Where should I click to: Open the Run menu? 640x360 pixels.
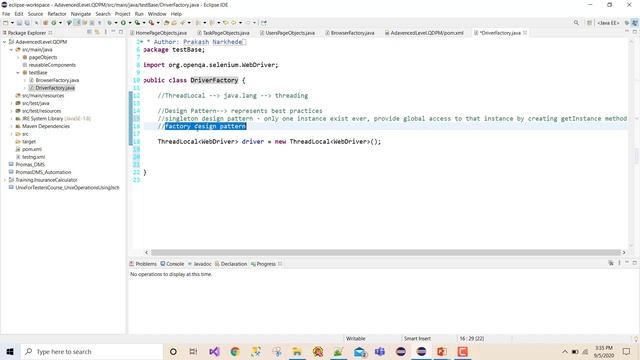pyautogui.click(x=139, y=14)
